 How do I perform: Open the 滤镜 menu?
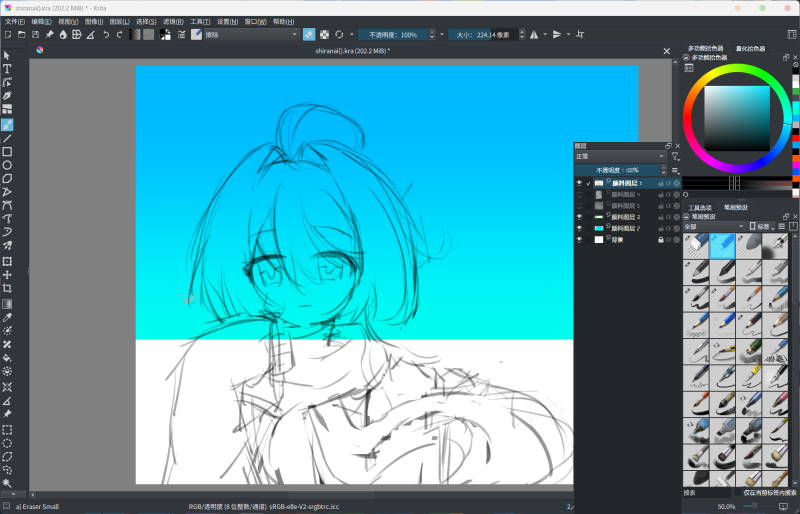[x=173, y=21]
